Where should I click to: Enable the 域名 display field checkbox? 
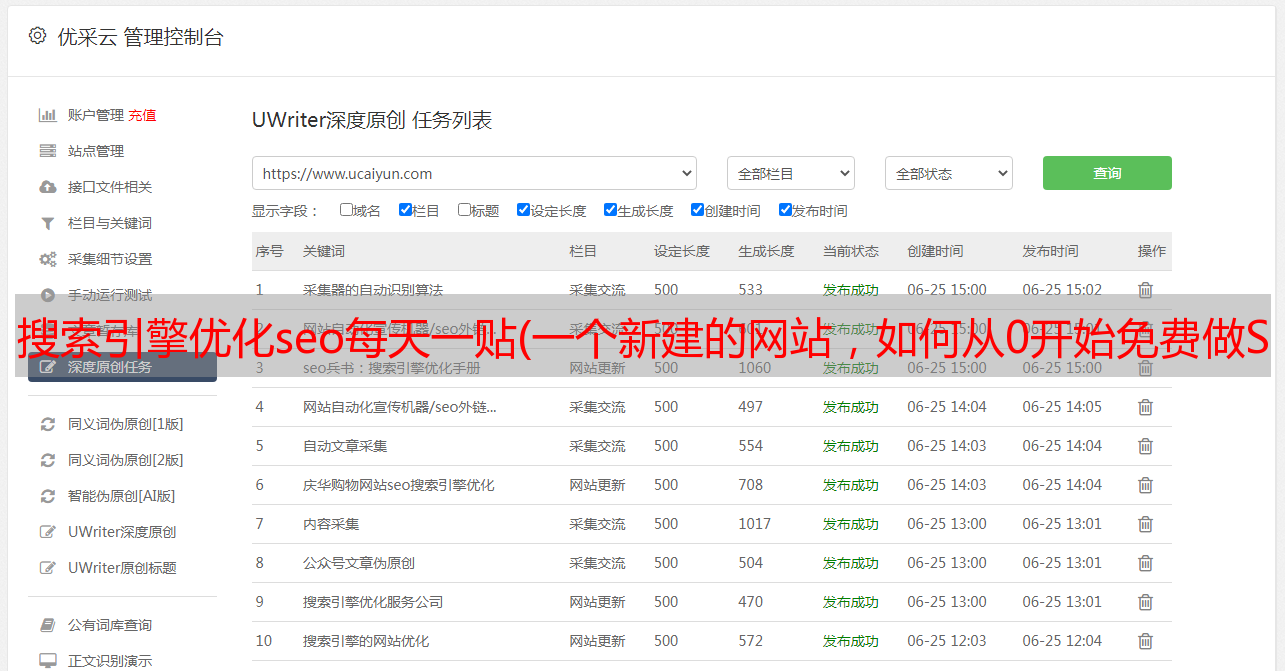click(x=346, y=210)
